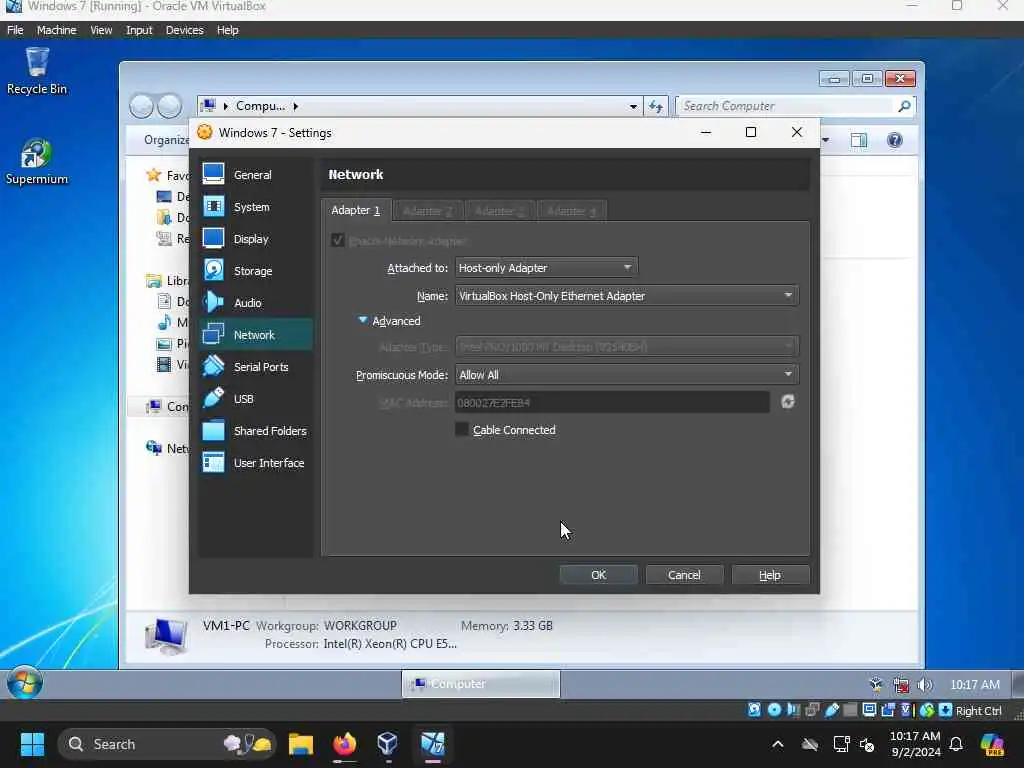The width and height of the screenshot is (1024, 768).
Task: Open the Machine menu
Action: [x=56, y=30]
